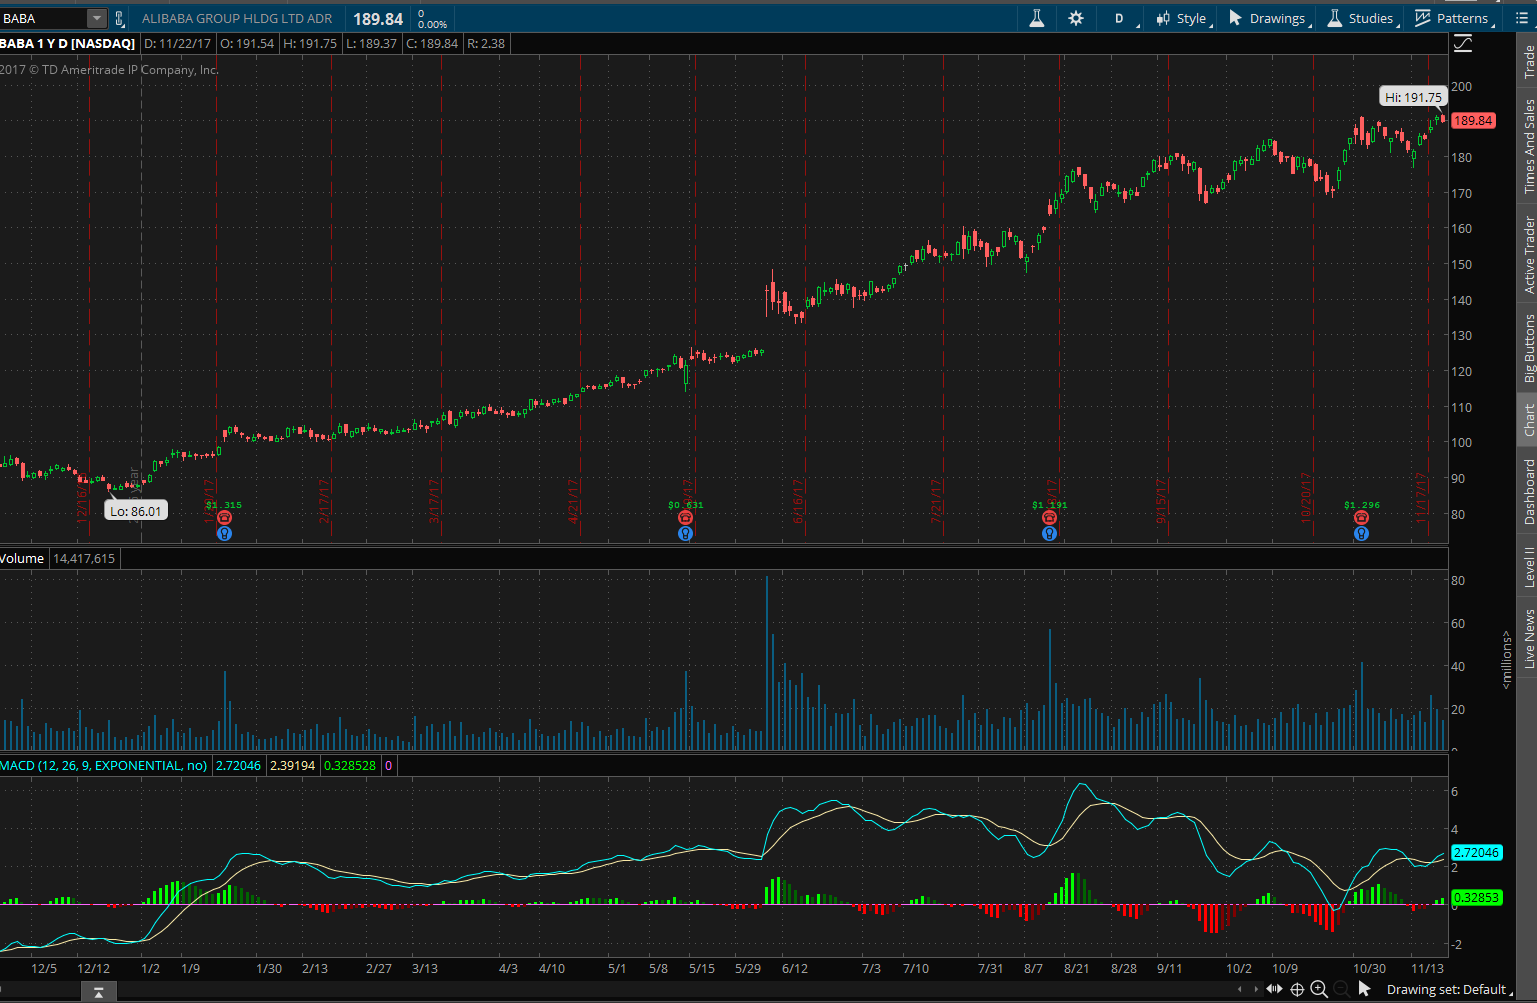Image resolution: width=1537 pixels, height=1003 pixels.
Task: Click the BABA 1 Y D [NASDAQ] chart title
Action: [x=68, y=43]
